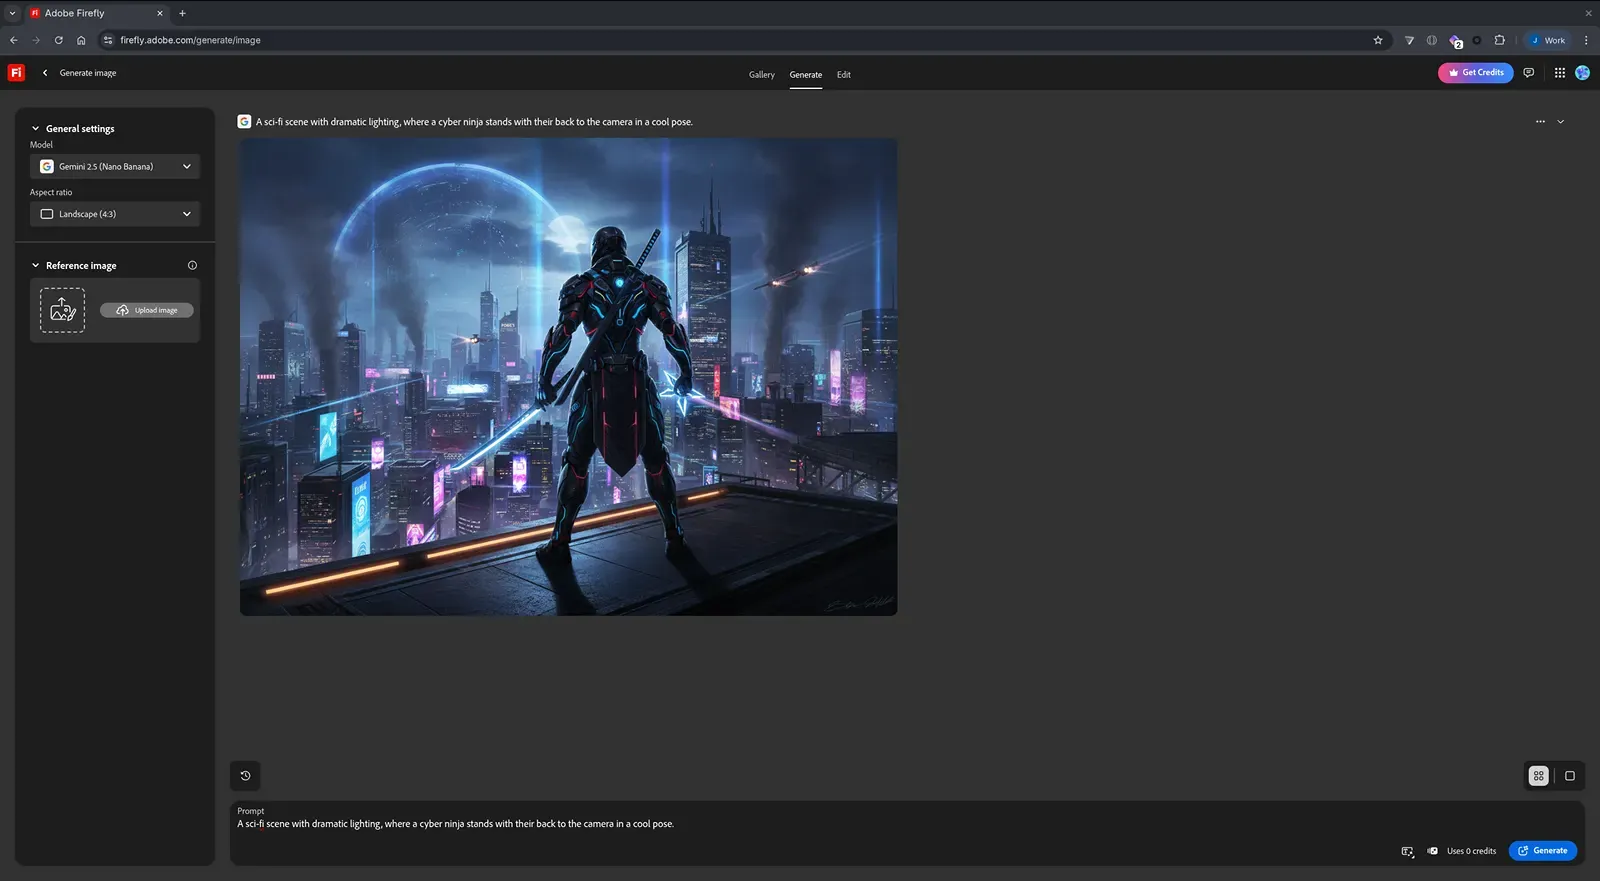Click the Get Credits button
The height and width of the screenshot is (881, 1600).
tap(1475, 73)
